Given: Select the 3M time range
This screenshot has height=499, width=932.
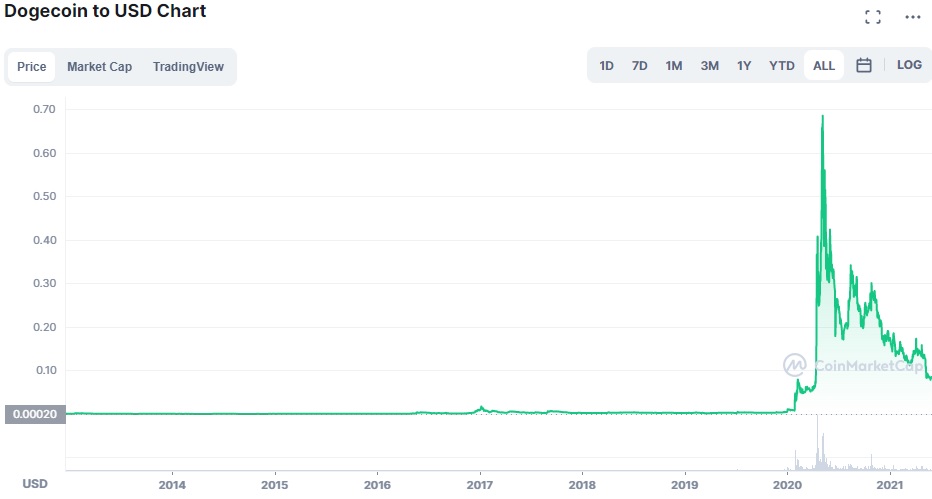Looking at the screenshot, I should click(x=709, y=66).
